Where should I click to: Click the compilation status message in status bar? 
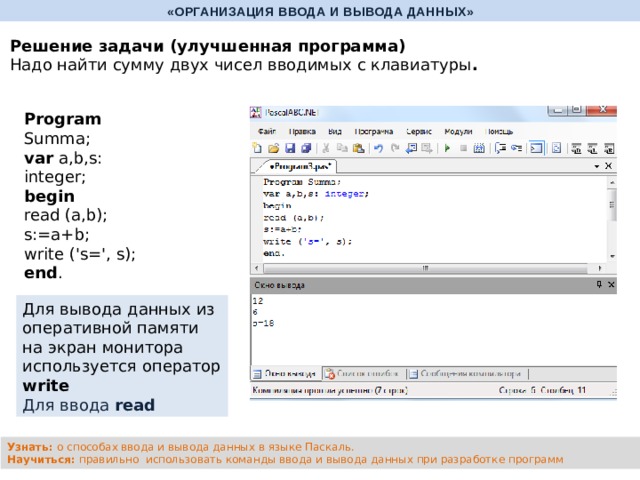[x=330, y=391]
